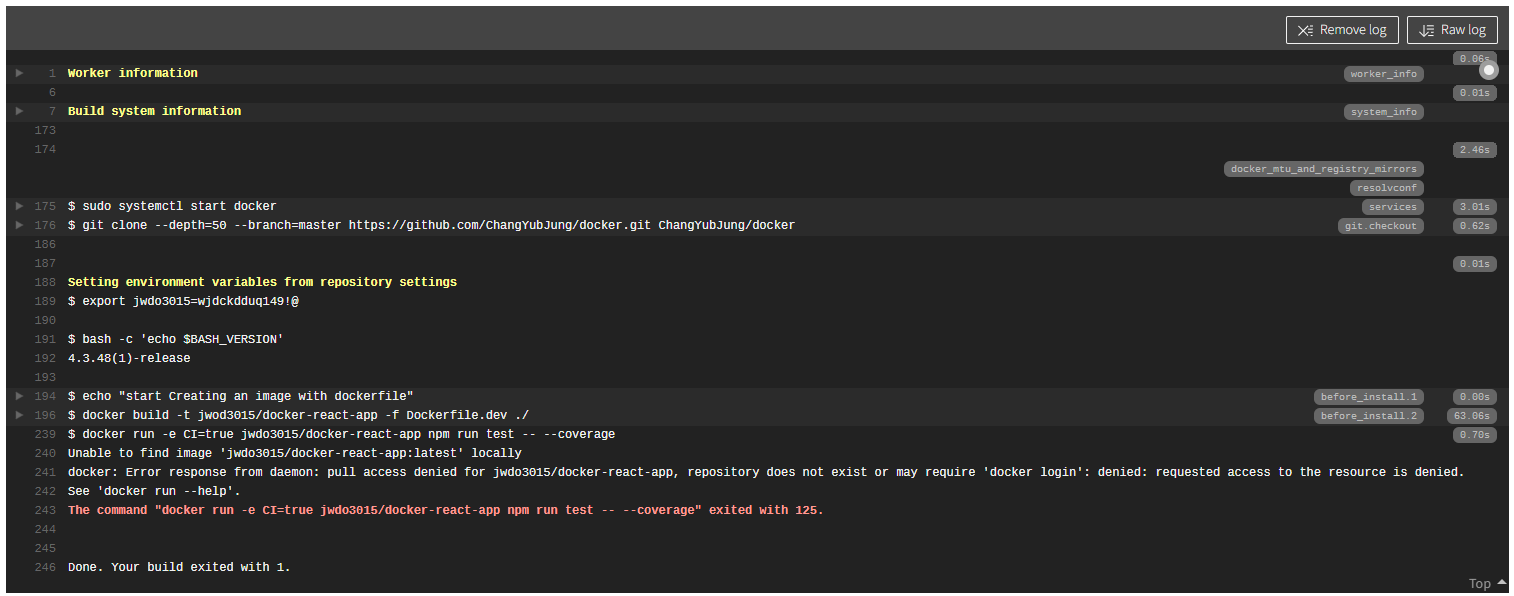
Task: Click line number 243 of the log
Action: click(x=45, y=510)
